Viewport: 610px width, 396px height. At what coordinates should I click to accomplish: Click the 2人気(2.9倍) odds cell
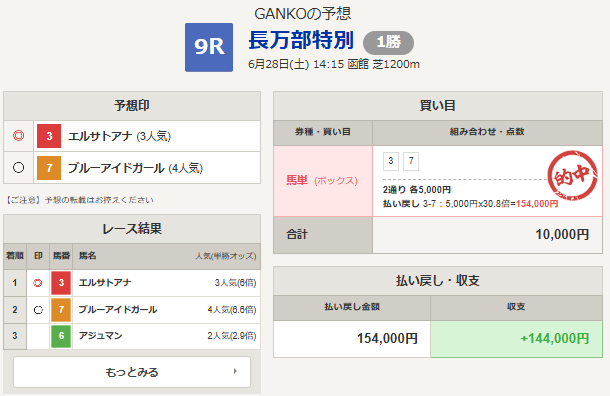[232, 336]
